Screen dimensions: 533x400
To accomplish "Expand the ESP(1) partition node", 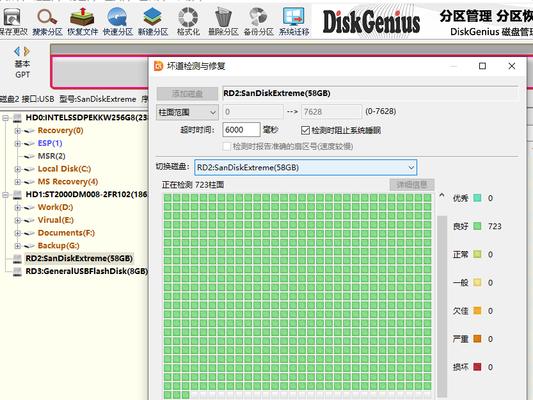I will (18, 143).
